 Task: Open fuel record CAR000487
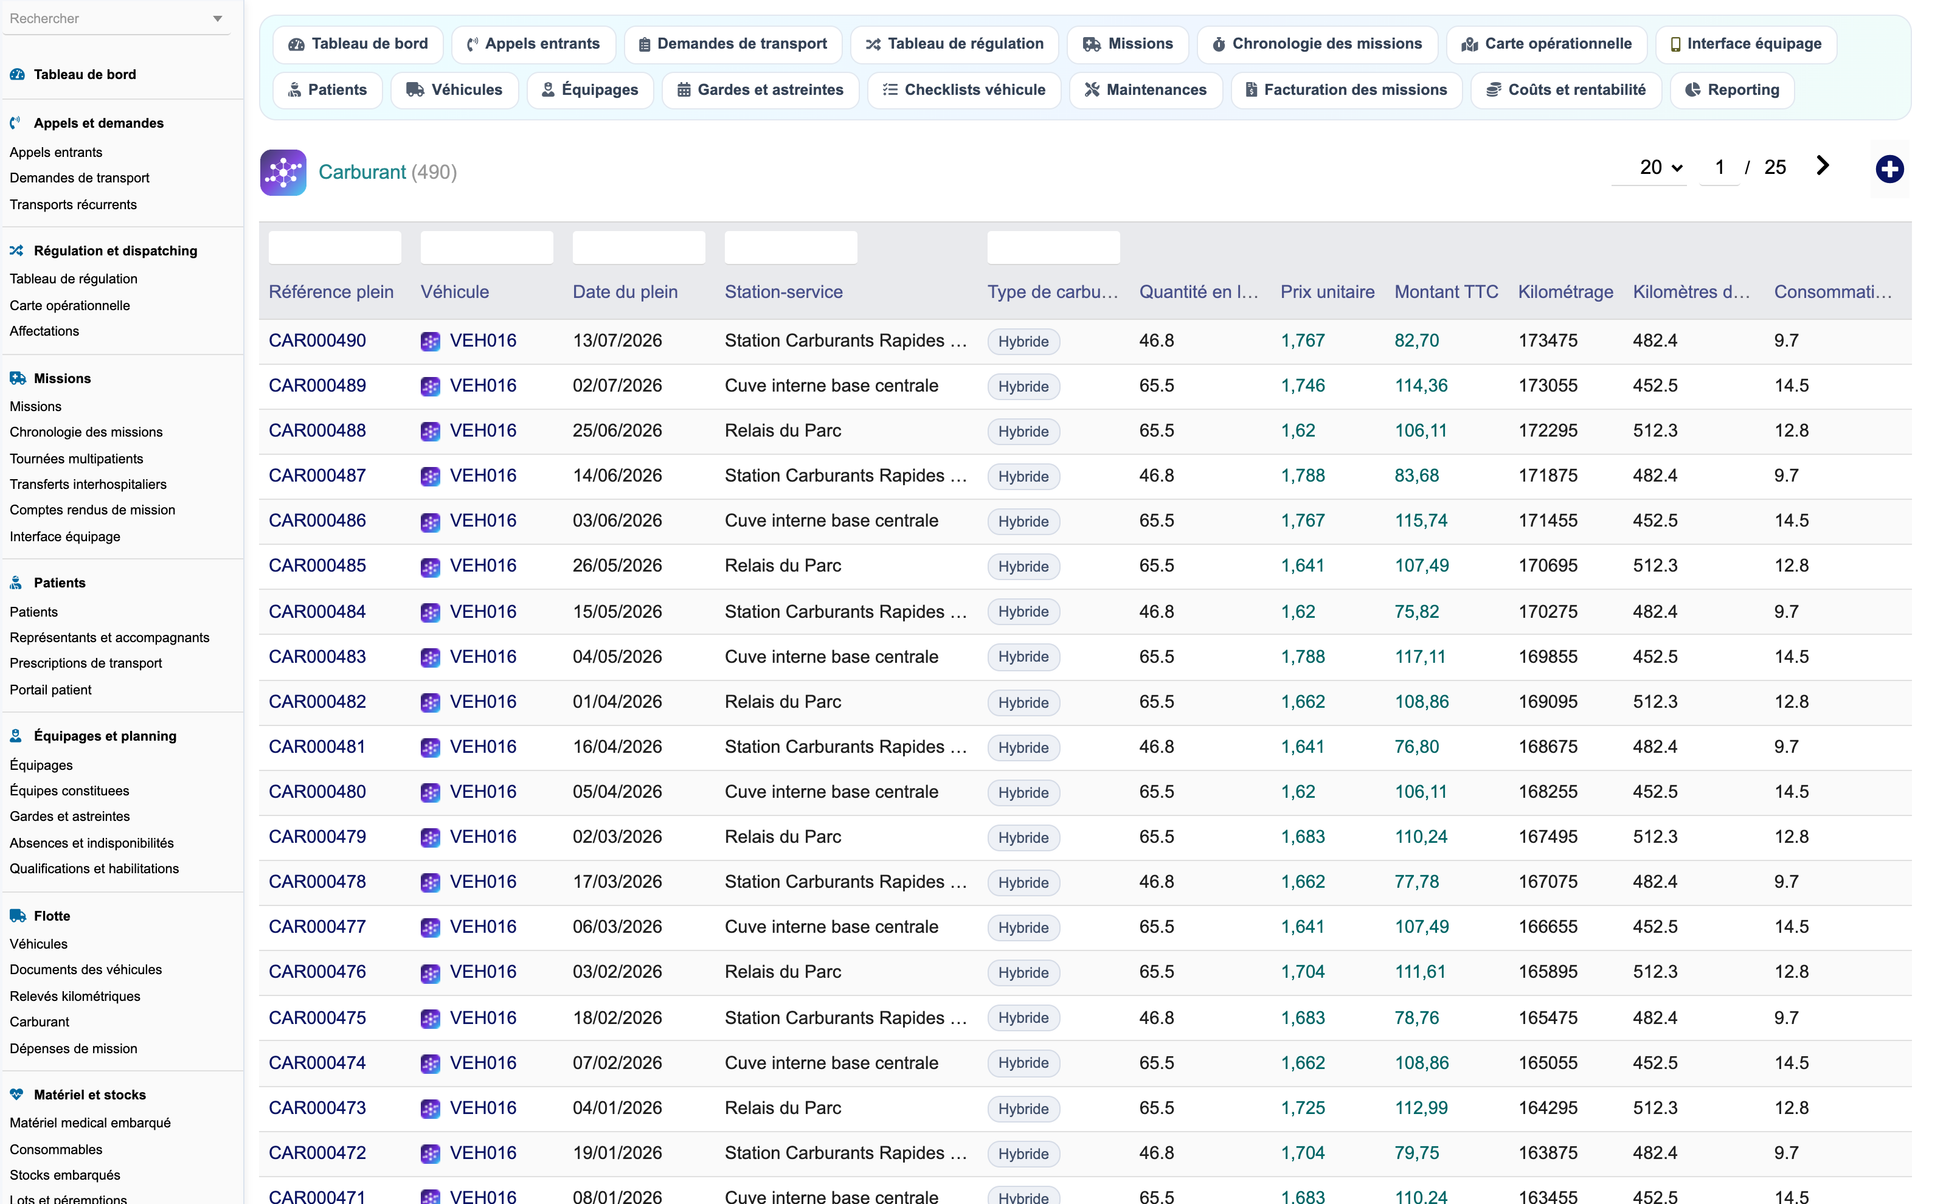click(317, 476)
